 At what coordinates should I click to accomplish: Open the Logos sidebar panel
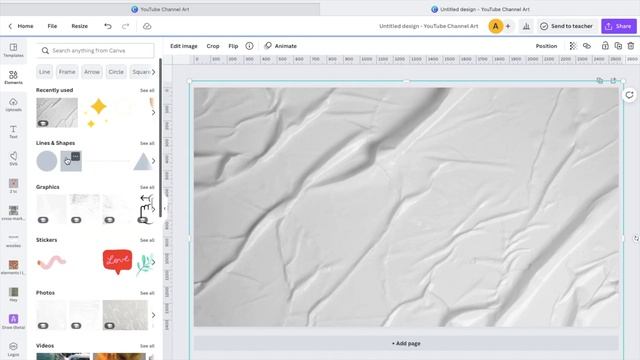pos(13,349)
